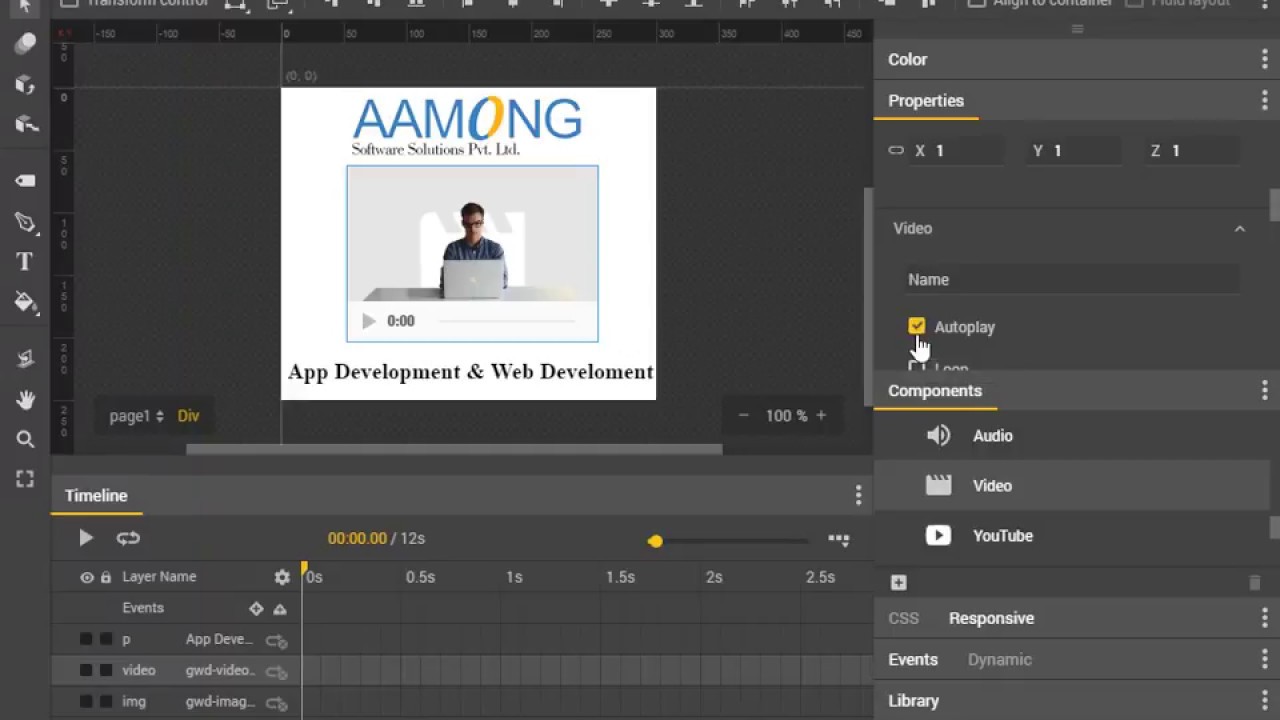The height and width of the screenshot is (720, 1280).
Task: Toggle all layers lock icon
Action: pos(106,577)
